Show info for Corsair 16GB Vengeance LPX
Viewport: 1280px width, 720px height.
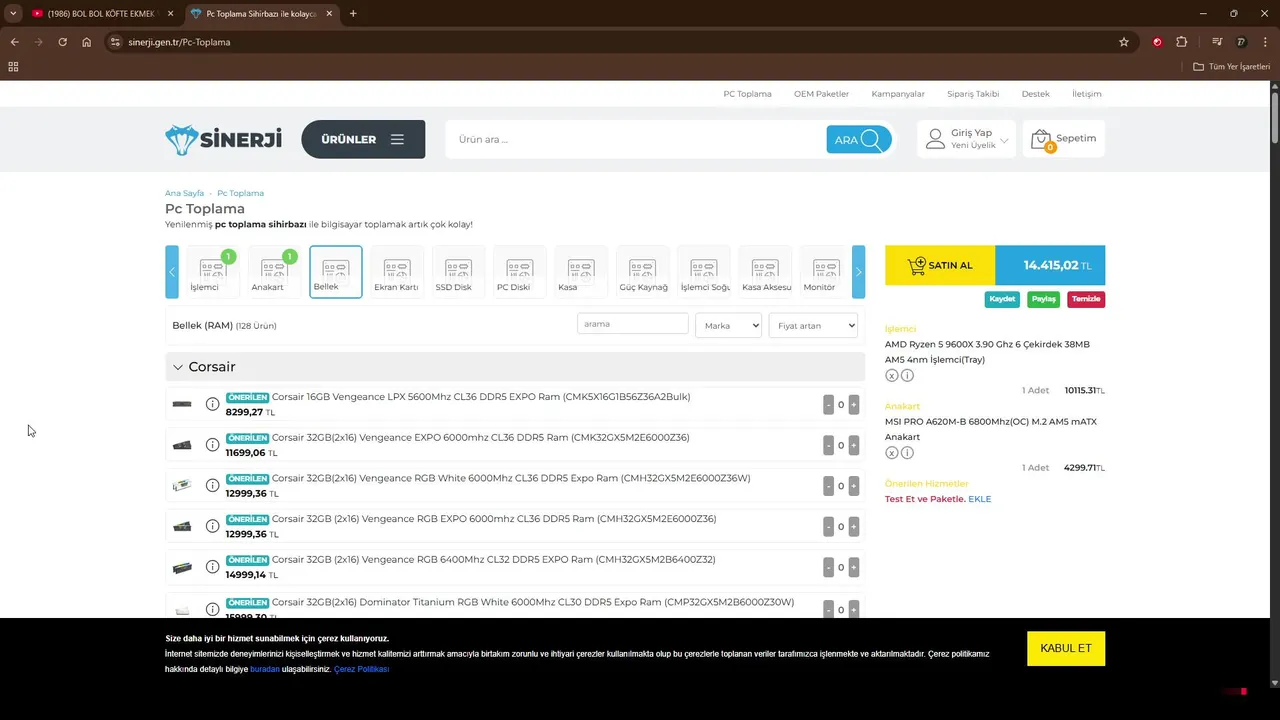tap(212, 404)
